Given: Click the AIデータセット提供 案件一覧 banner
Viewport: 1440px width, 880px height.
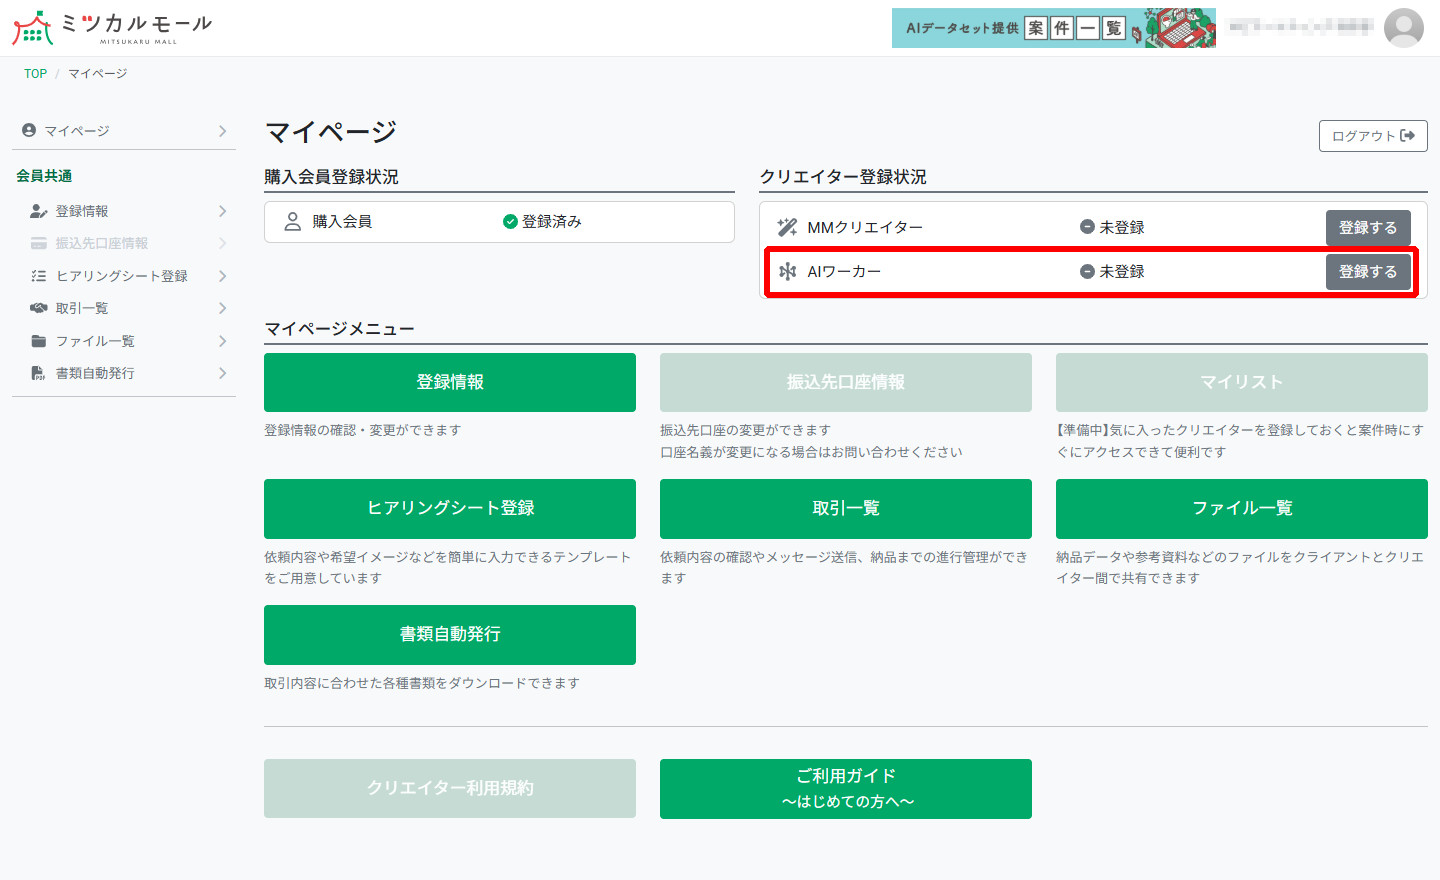Looking at the screenshot, I should click(x=1053, y=28).
